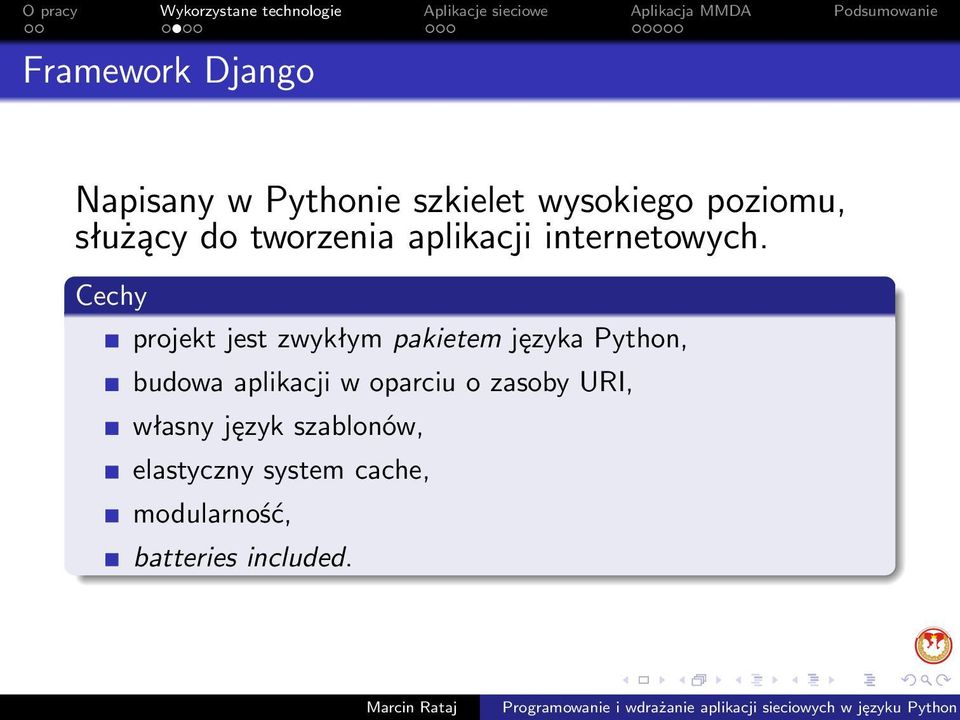Select last dot under Aplikacje sieciowe

tap(450, 28)
